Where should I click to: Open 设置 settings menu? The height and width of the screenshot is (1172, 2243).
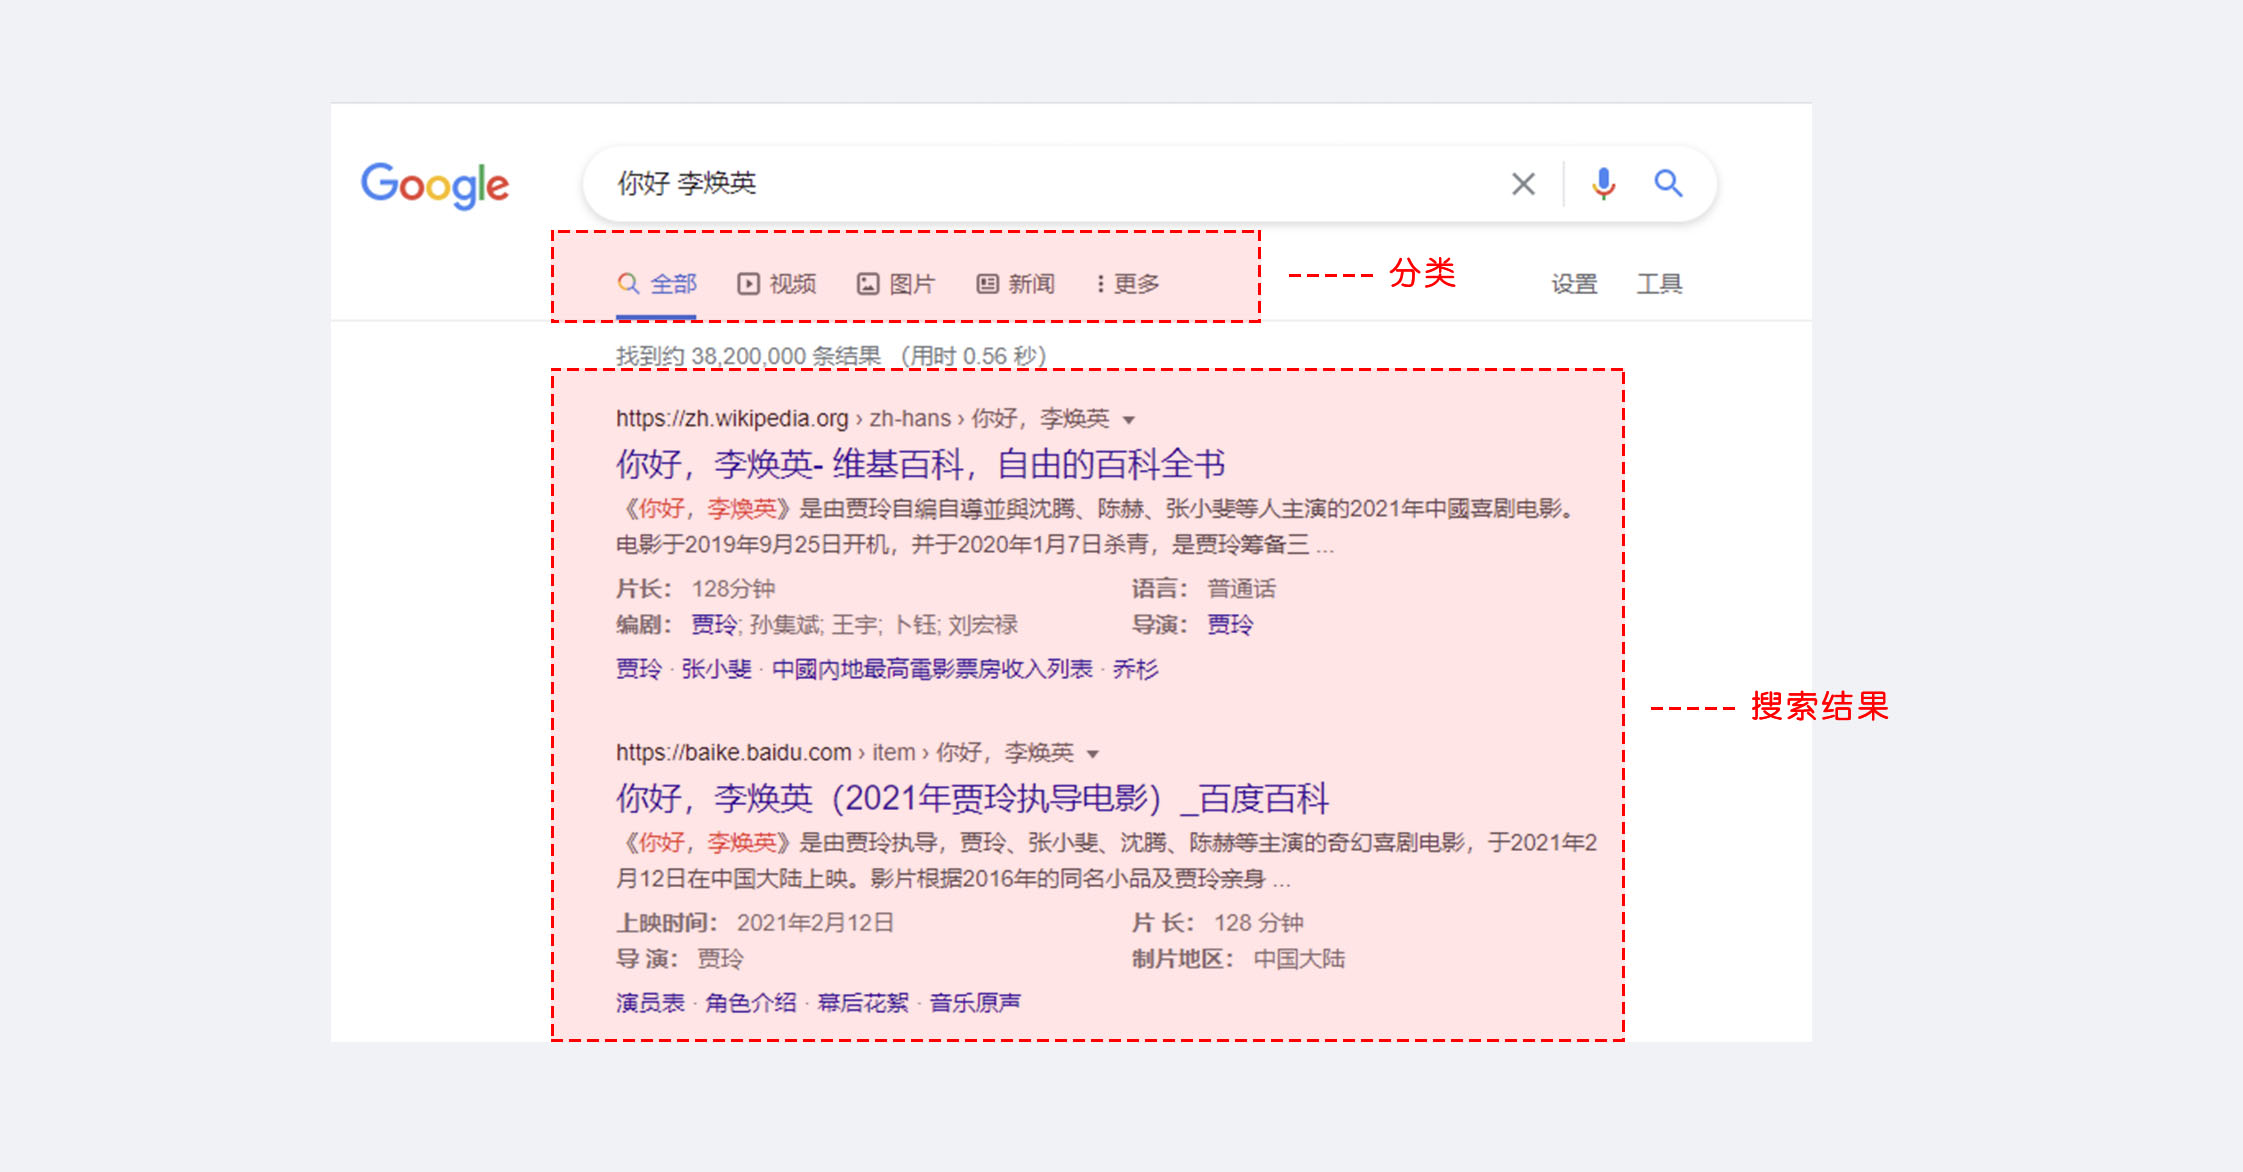(x=1574, y=284)
